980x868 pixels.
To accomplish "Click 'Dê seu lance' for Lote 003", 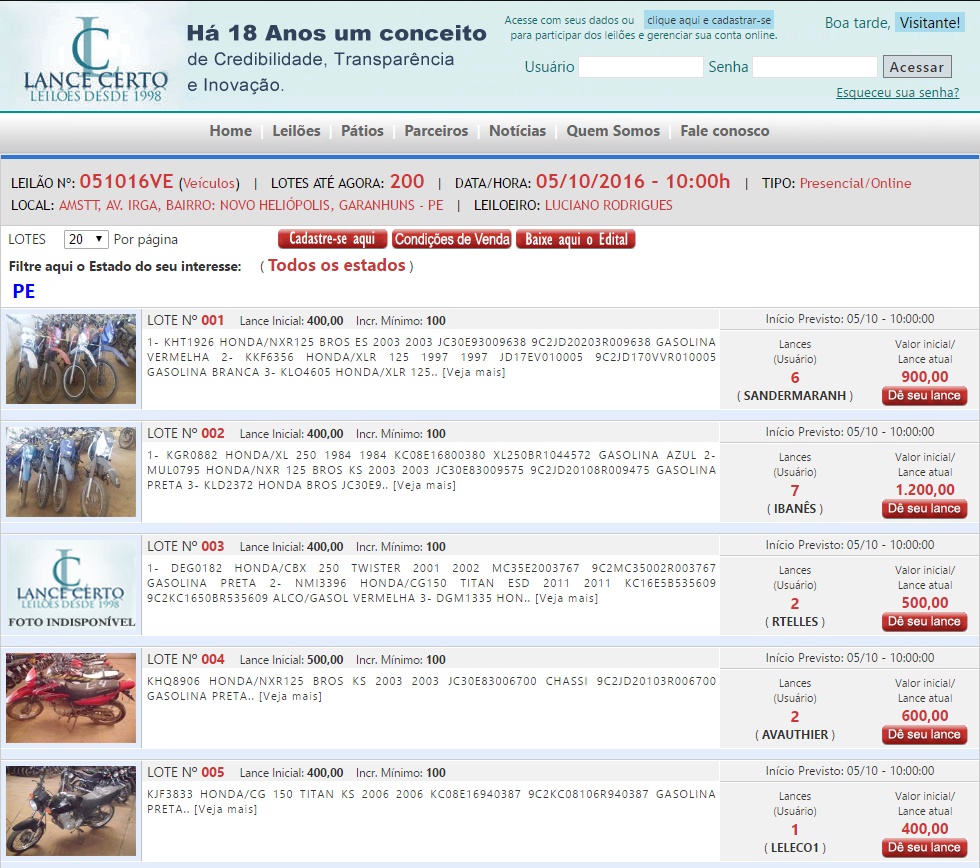I will (924, 622).
